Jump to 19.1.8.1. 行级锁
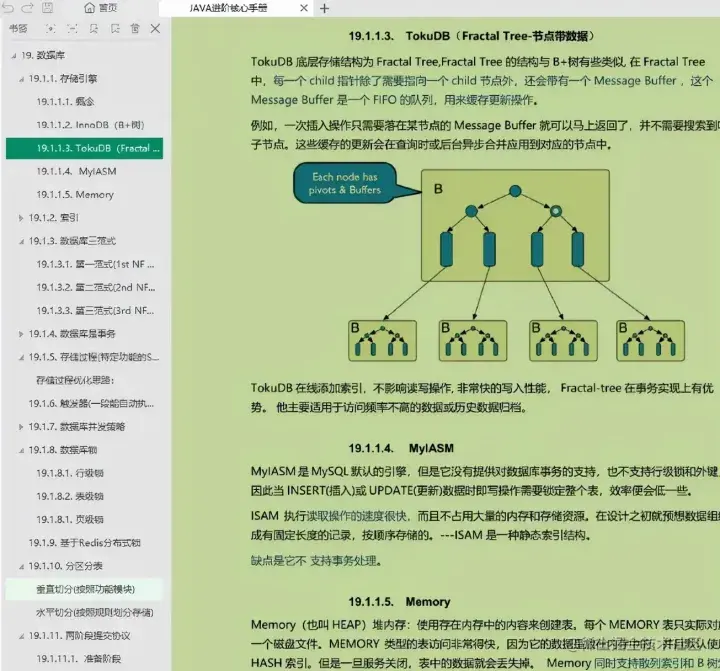720x671 pixels. point(70,473)
